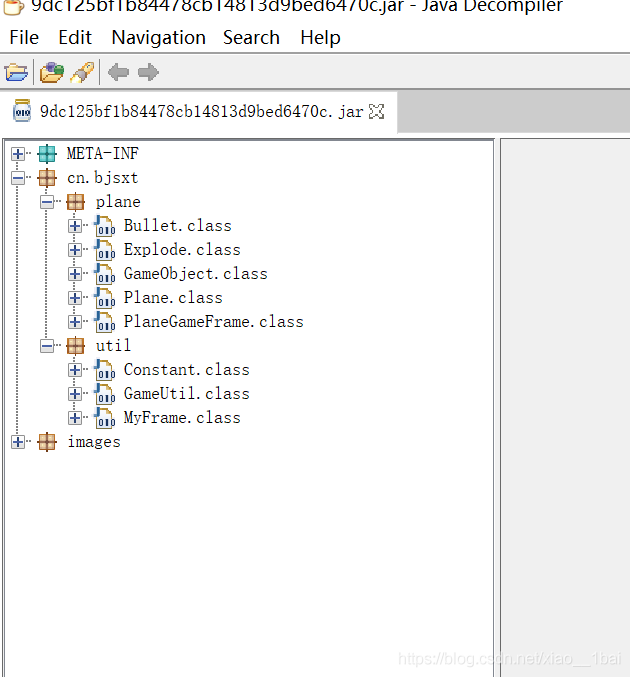Image resolution: width=630 pixels, height=677 pixels.
Task: Select the plane package label
Action: point(118,202)
